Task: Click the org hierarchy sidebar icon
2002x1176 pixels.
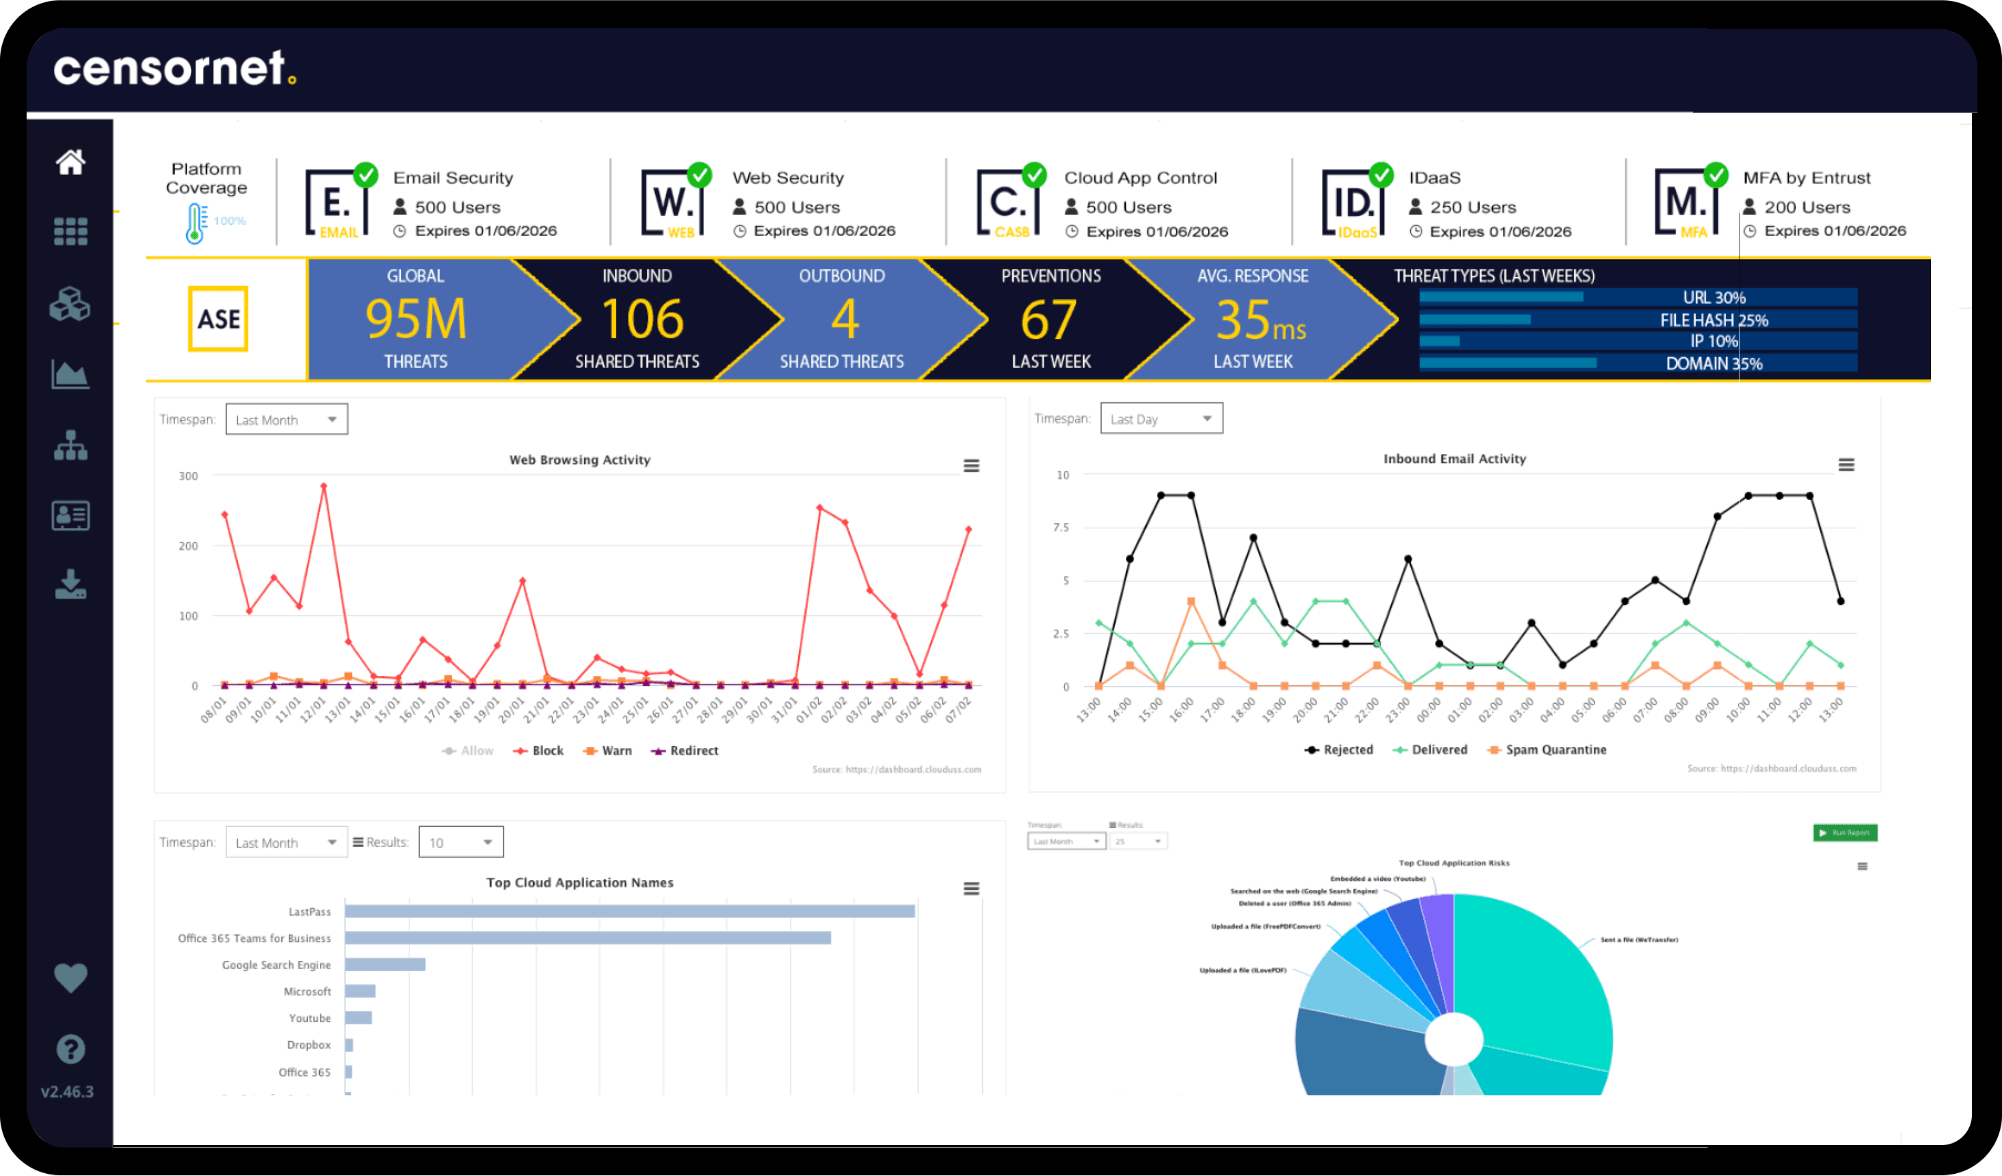Action: point(70,445)
